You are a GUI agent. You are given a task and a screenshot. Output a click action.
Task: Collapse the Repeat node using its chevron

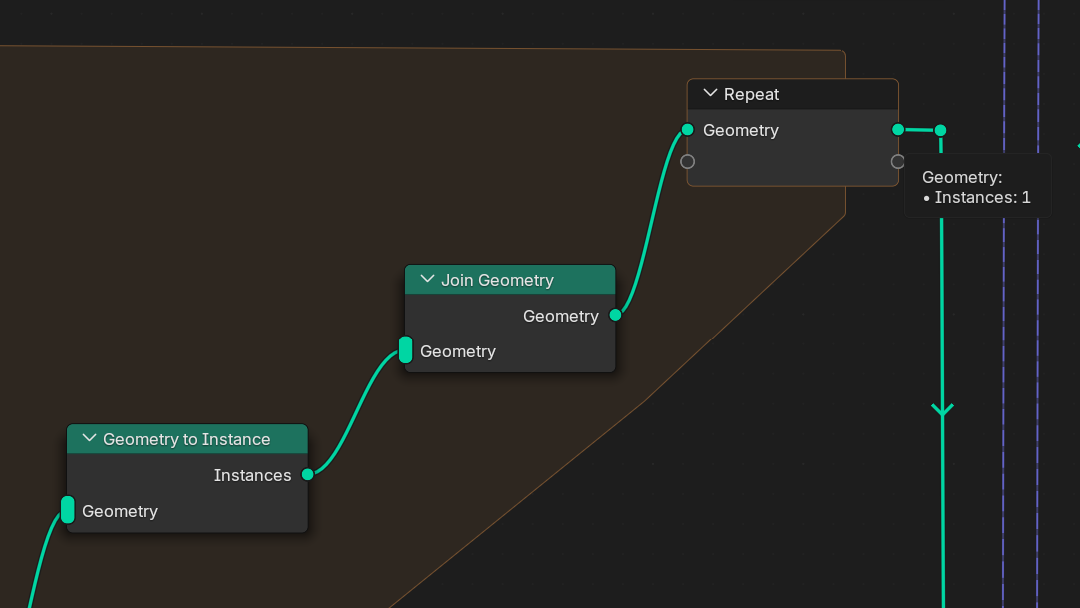710,94
